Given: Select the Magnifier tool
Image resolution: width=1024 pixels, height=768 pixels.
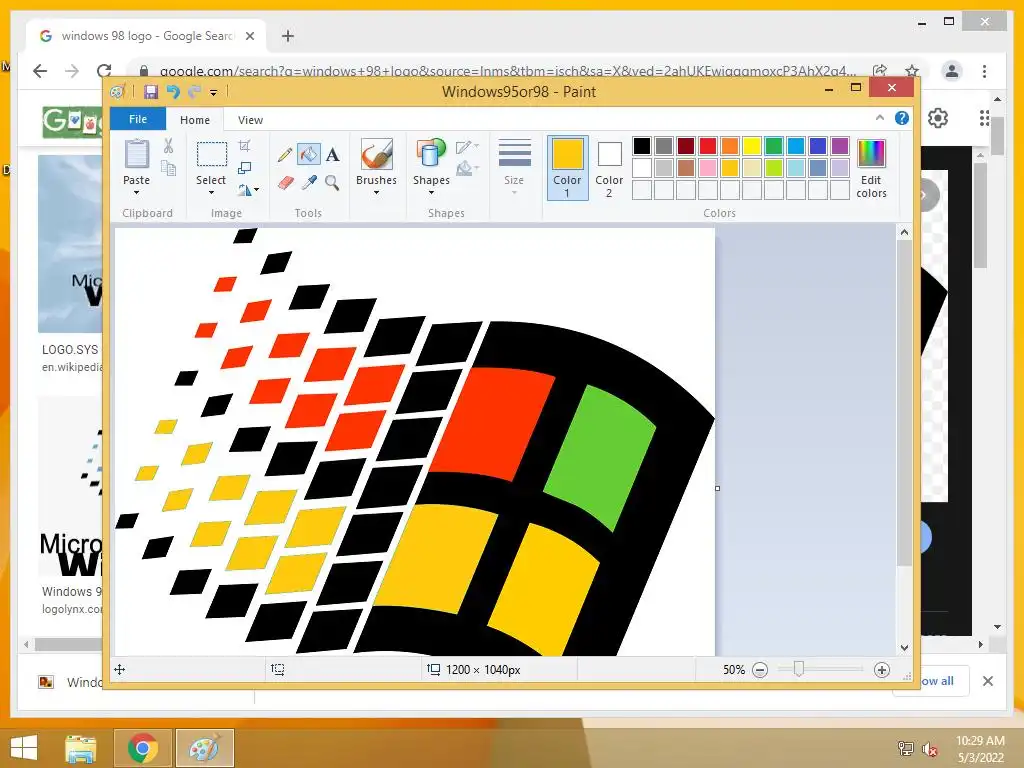Looking at the screenshot, I should pyautogui.click(x=332, y=183).
